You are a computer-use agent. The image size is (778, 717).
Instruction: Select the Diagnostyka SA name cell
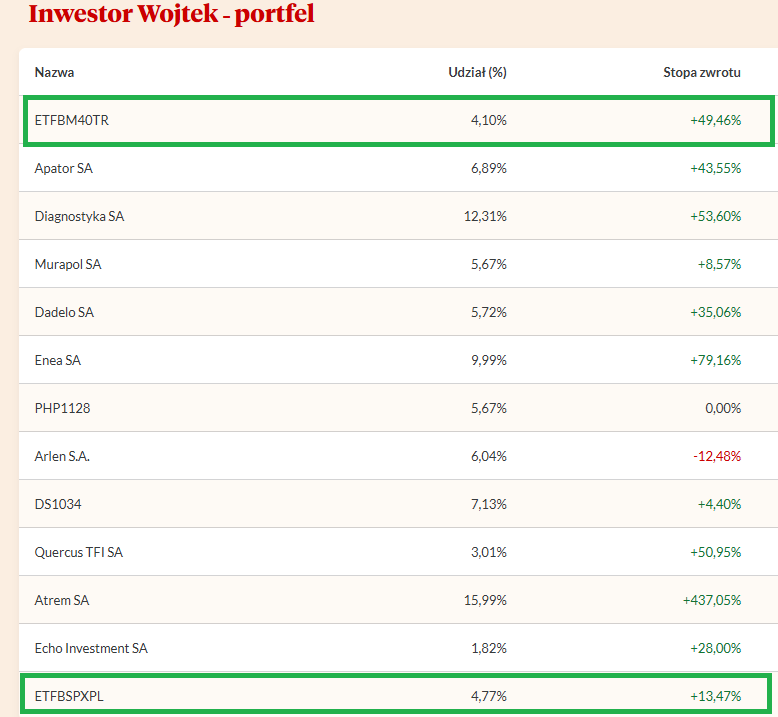79,216
